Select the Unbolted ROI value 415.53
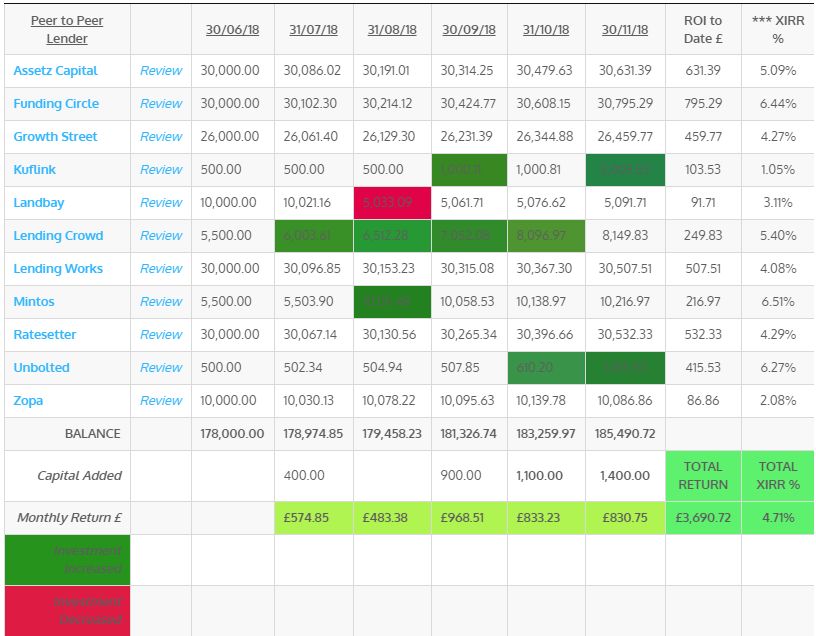The image size is (816, 636). [x=703, y=367]
